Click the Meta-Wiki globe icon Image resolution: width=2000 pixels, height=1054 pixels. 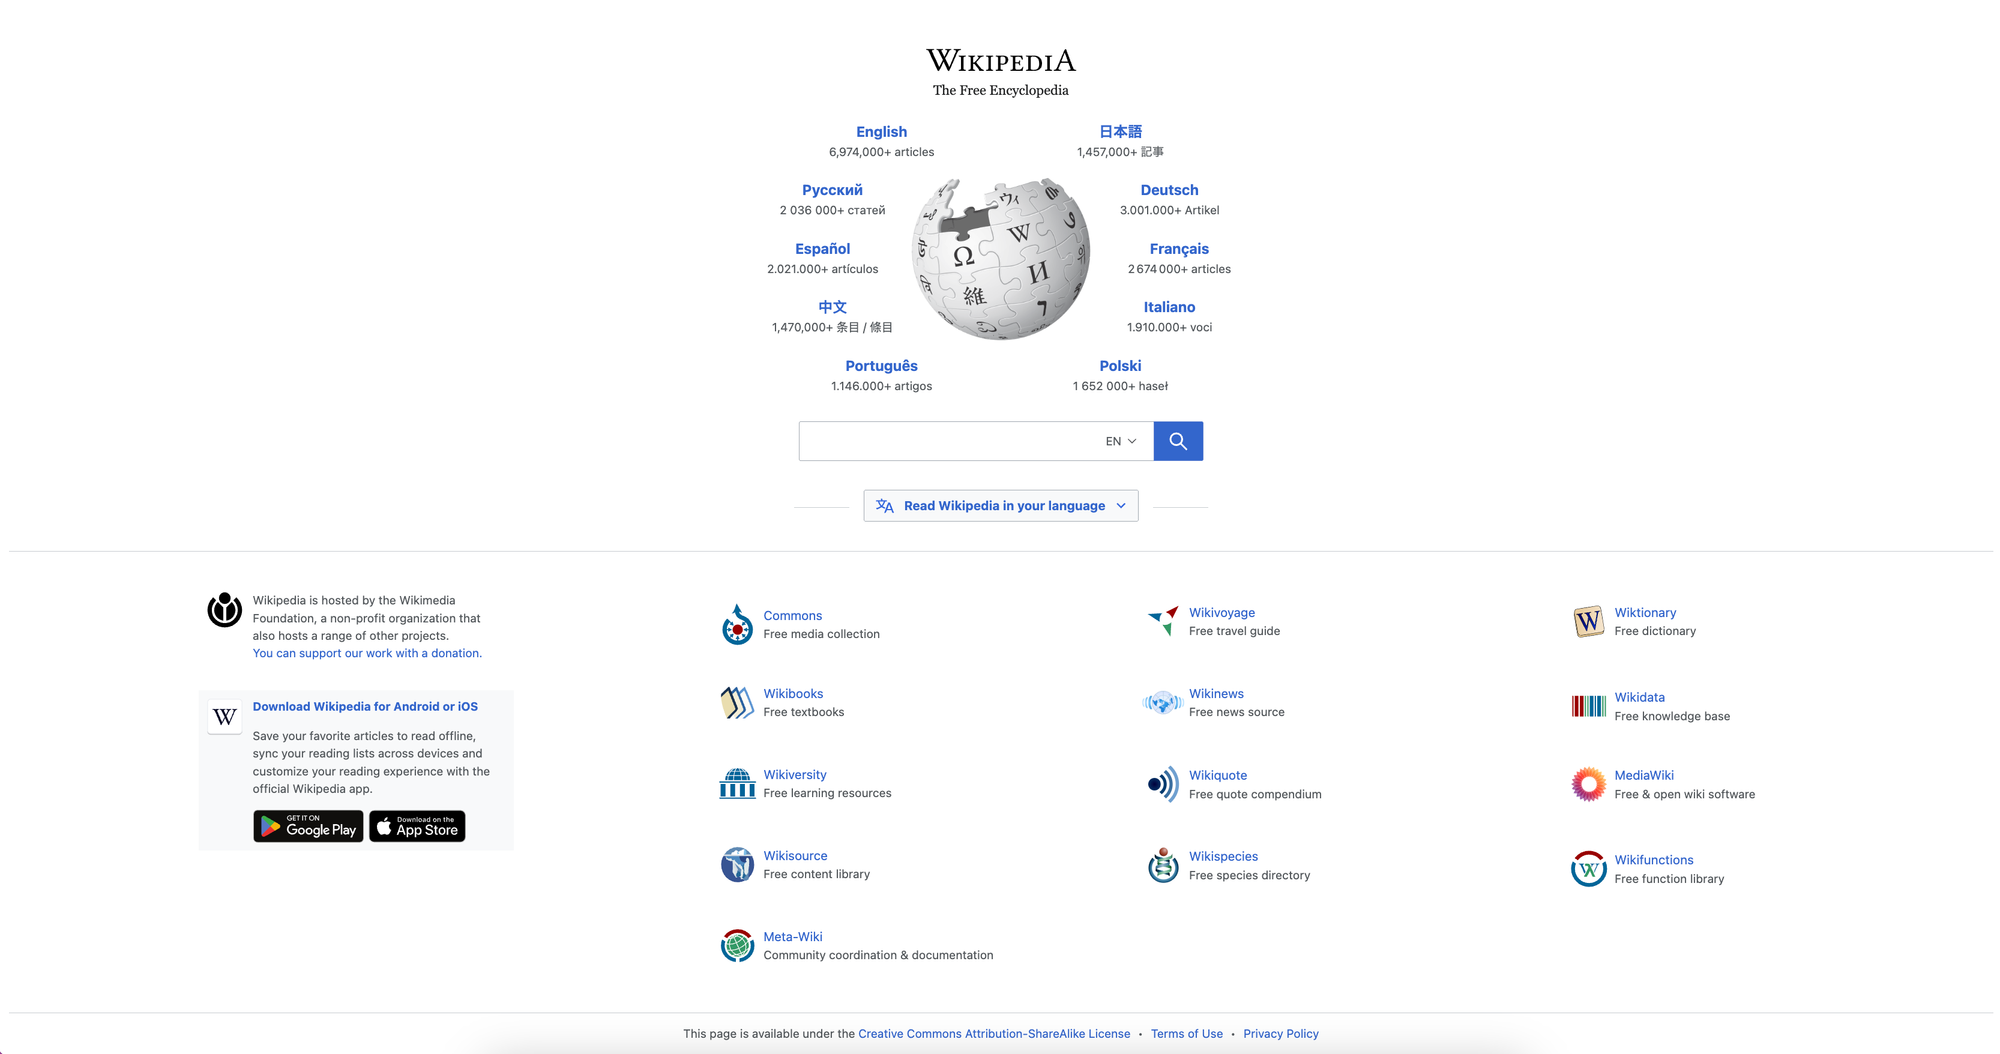coord(737,945)
